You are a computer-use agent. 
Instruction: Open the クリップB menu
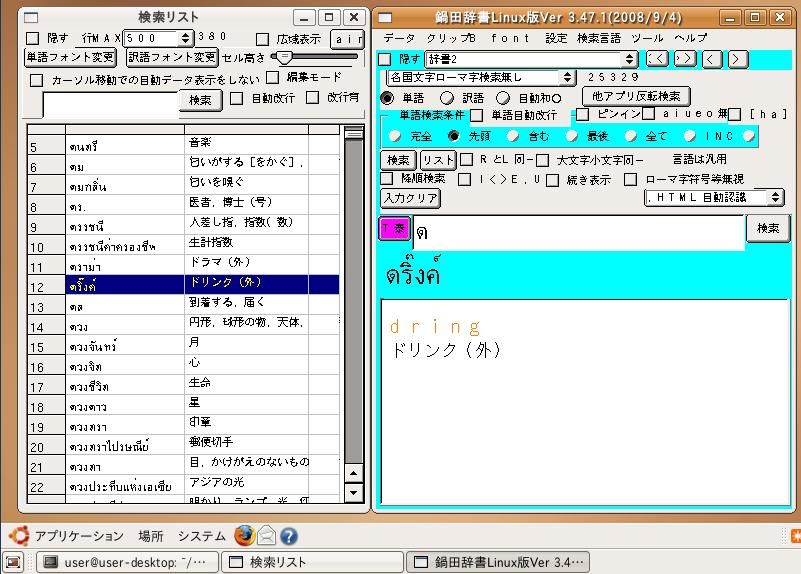pyautogui.click(x=451, y=38)
